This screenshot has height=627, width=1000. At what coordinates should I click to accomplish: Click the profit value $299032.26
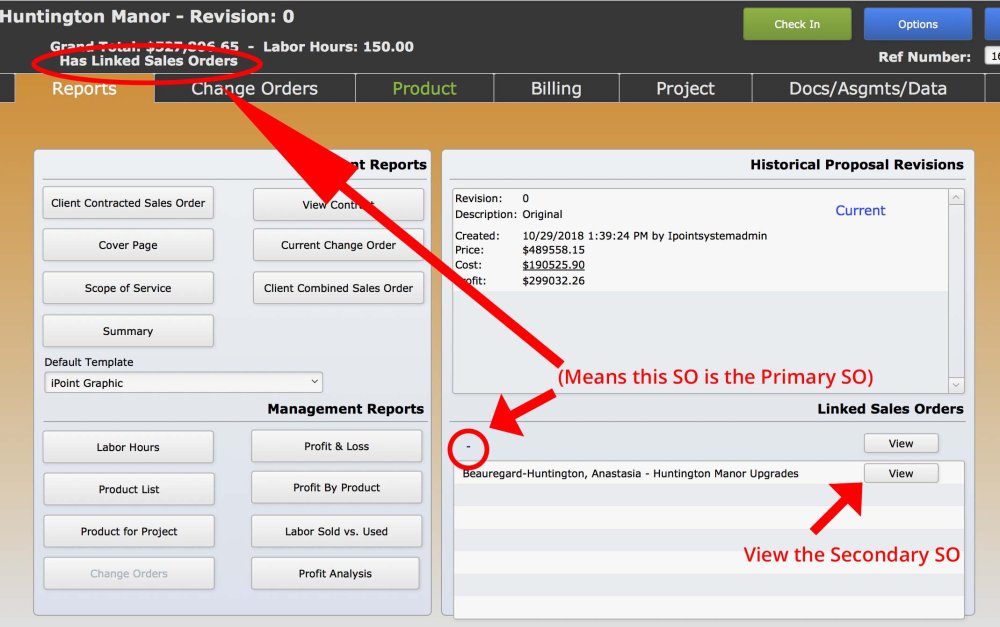point(553,281)
